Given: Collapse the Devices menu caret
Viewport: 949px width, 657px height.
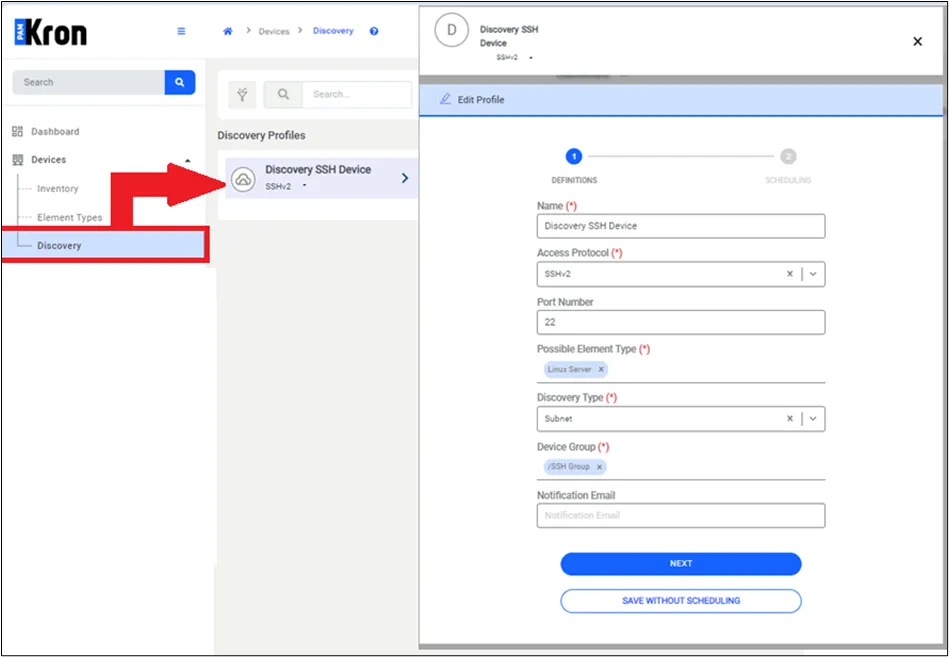Looking at the screenshot, I should [188, 160].
